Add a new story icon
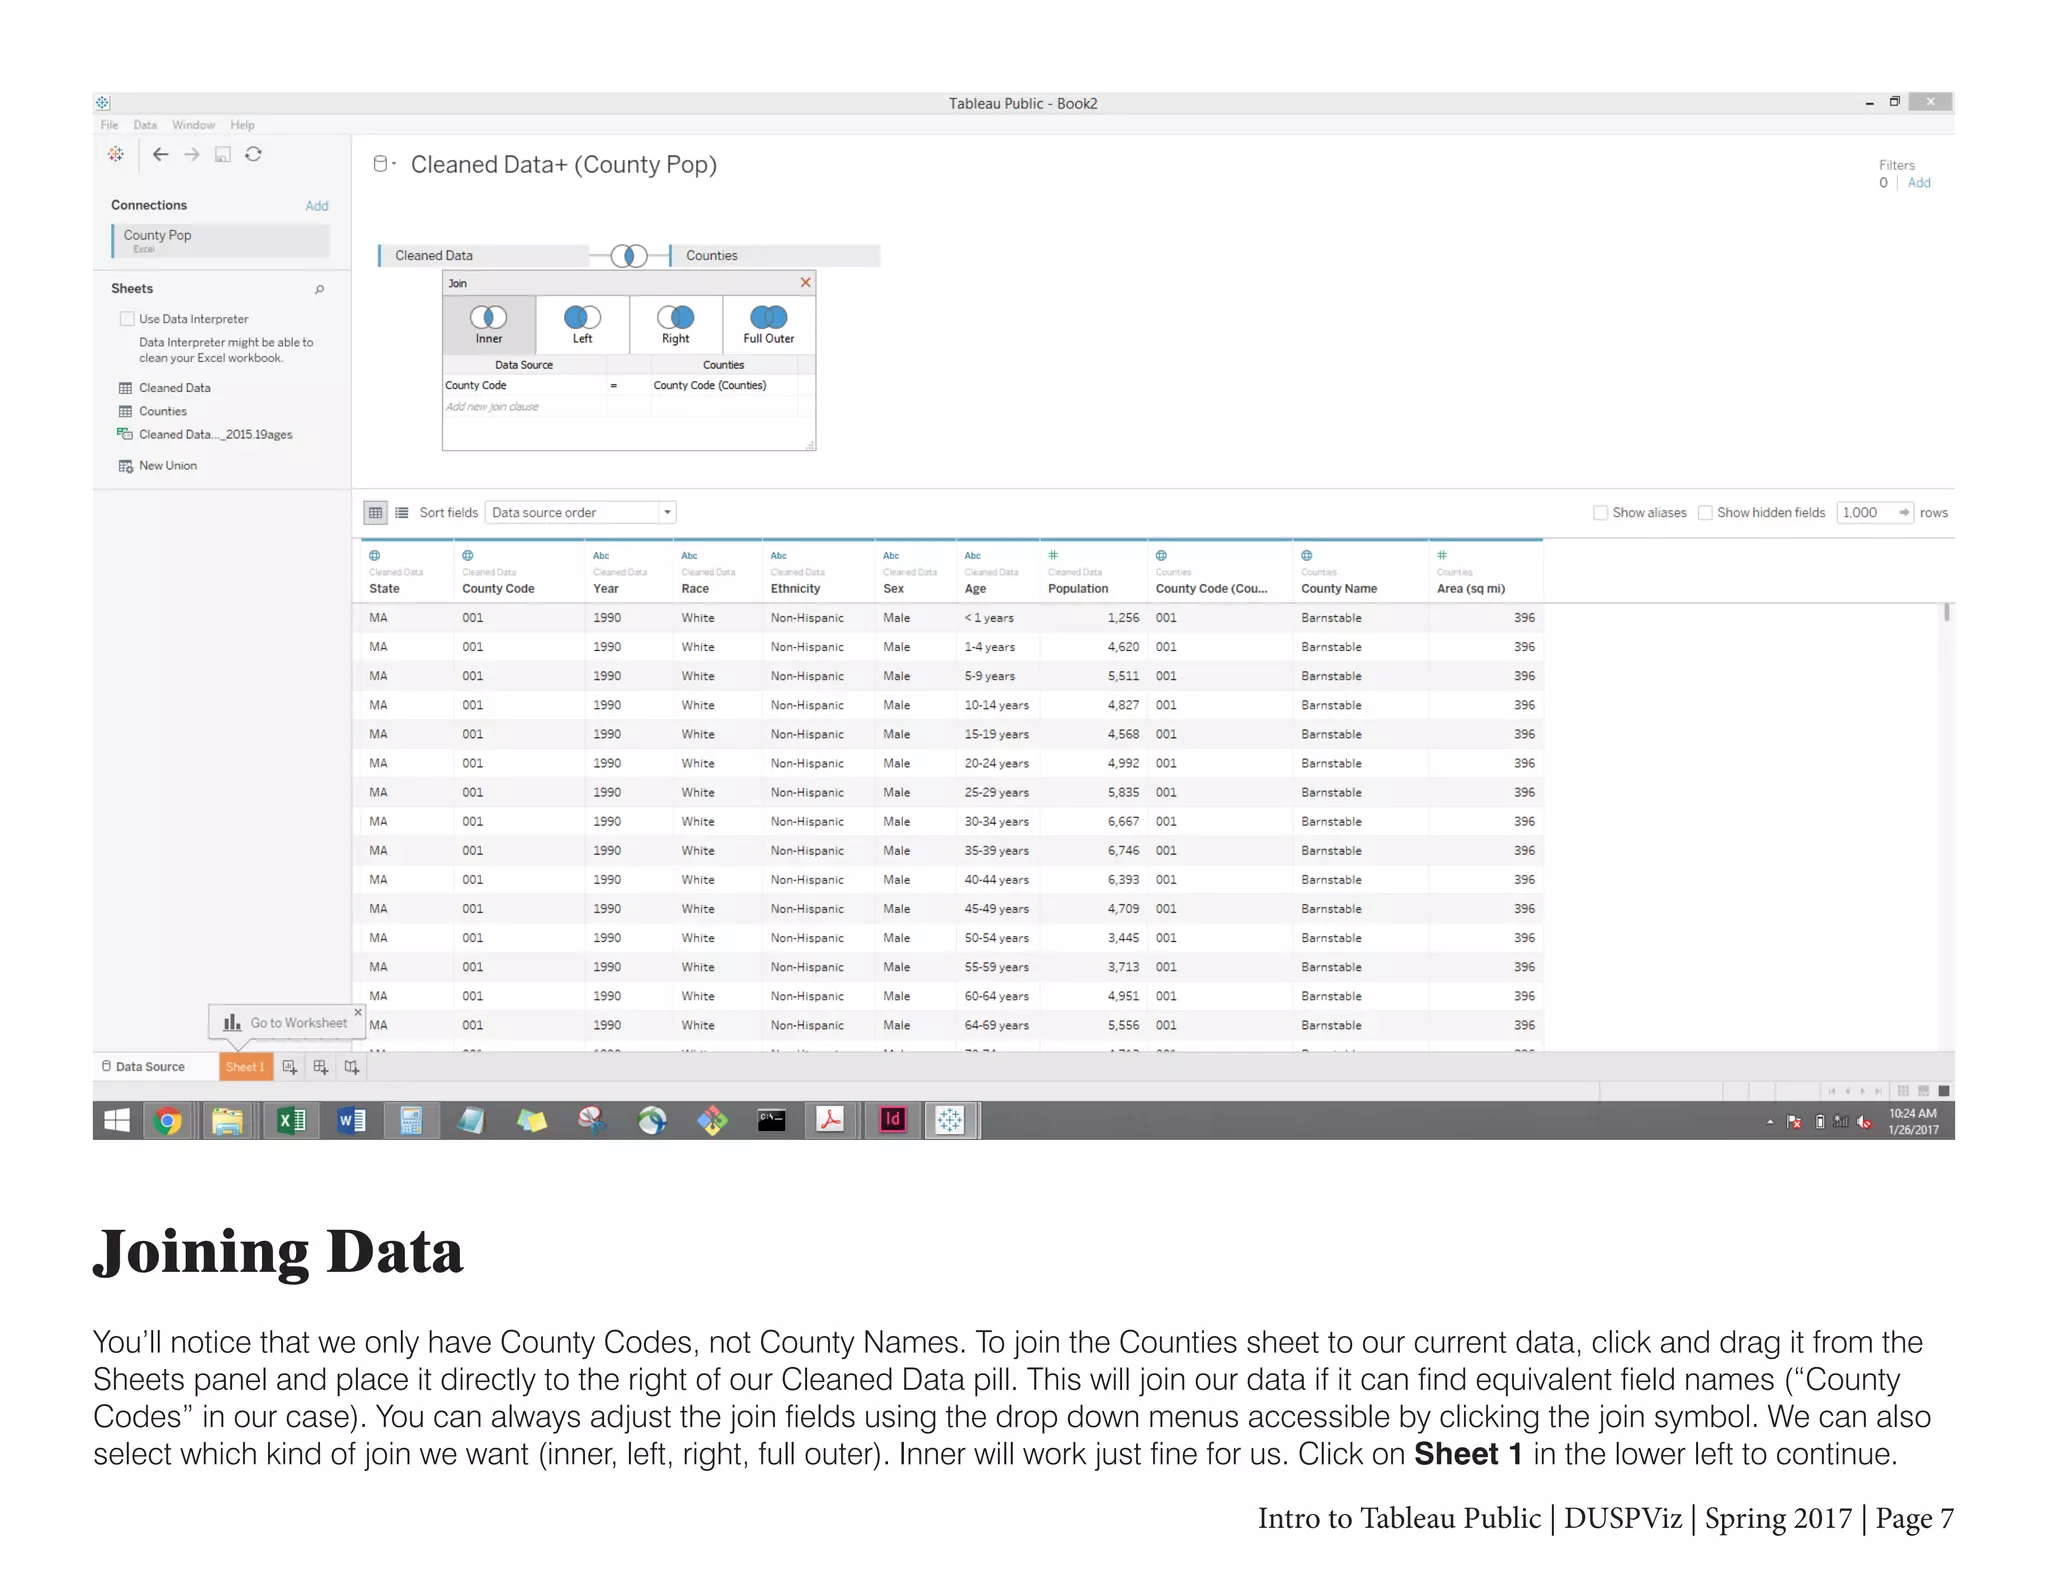Viewport: 2048px width, 1582px height. (352, 1067)
